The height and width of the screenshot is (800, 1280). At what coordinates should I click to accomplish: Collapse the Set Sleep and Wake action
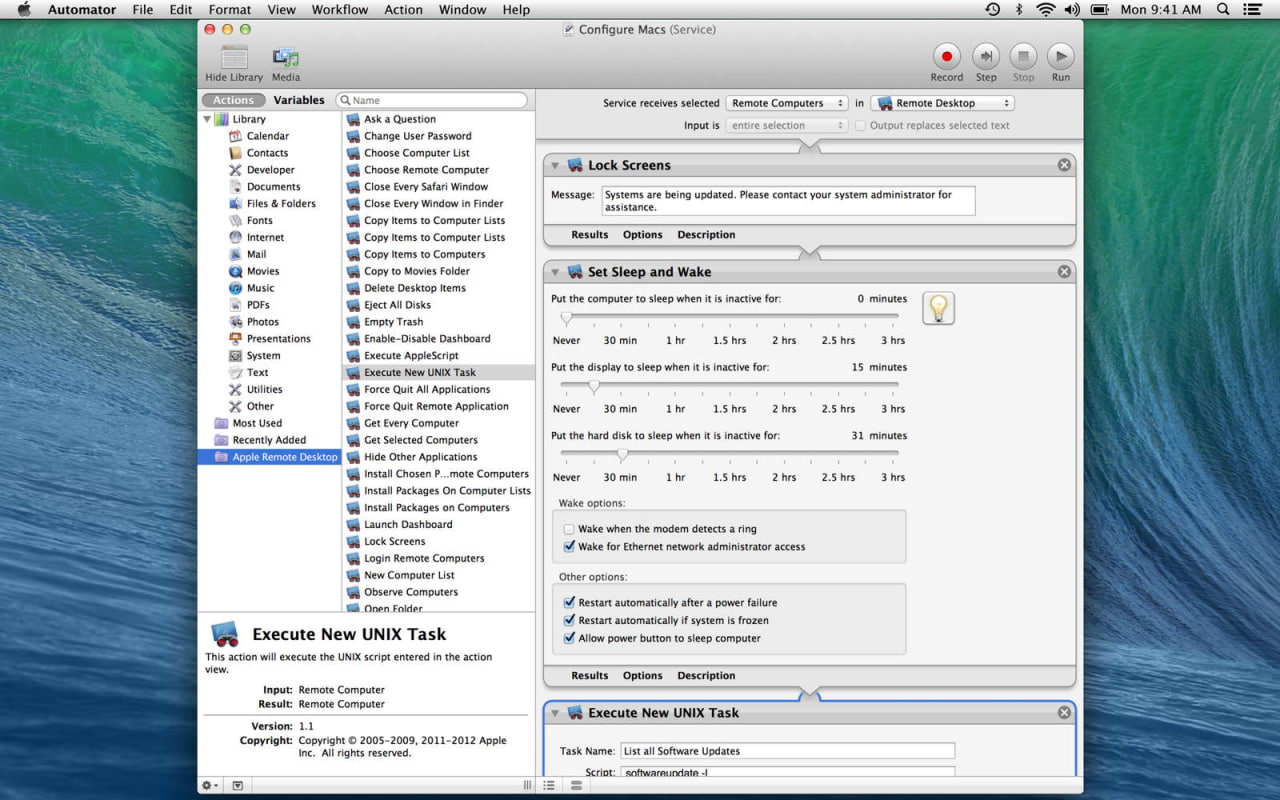[x=556, y=272]
